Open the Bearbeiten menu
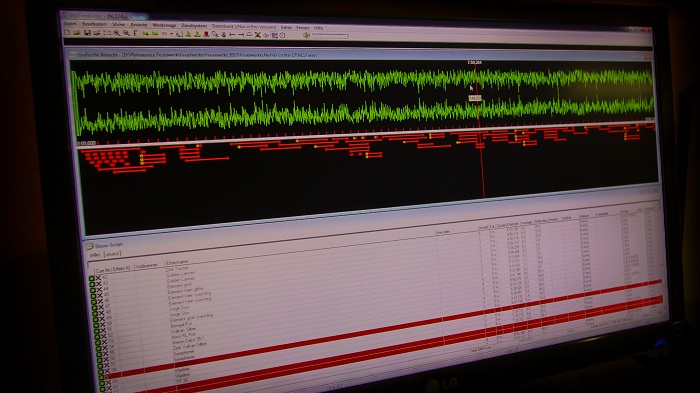 [94, 24]
